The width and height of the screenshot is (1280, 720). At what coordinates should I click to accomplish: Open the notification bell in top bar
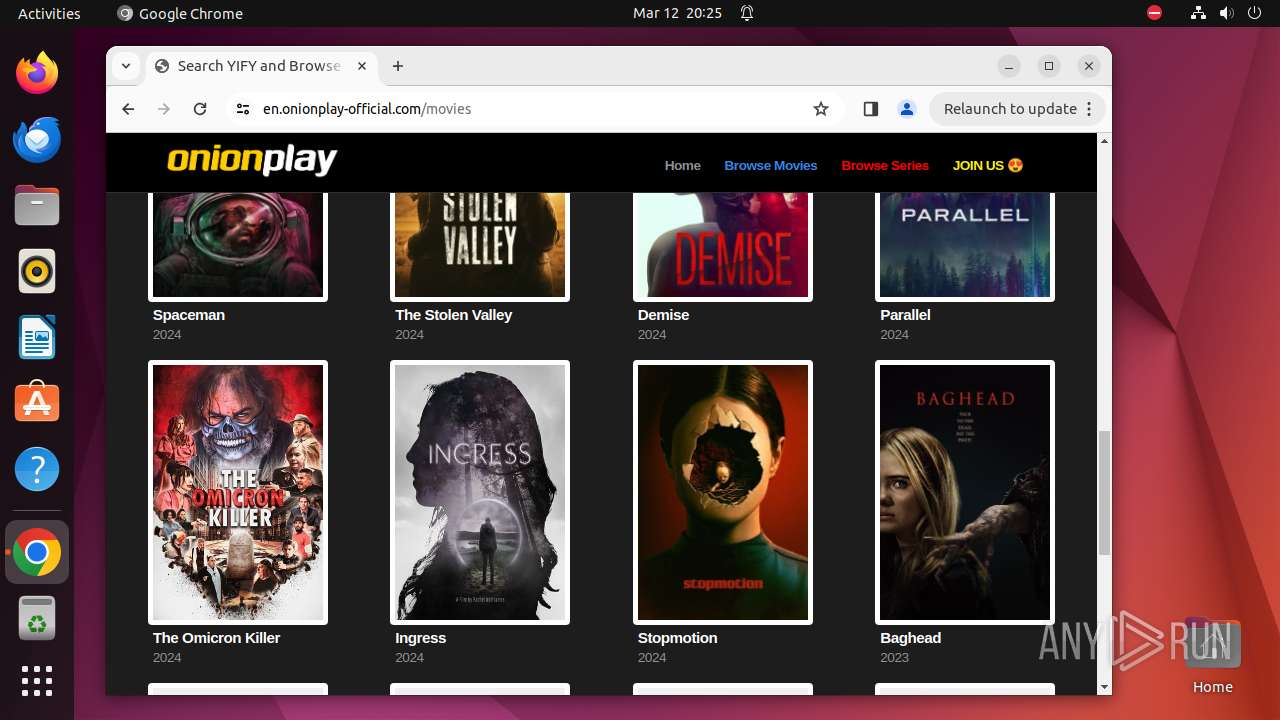[747, 13]
